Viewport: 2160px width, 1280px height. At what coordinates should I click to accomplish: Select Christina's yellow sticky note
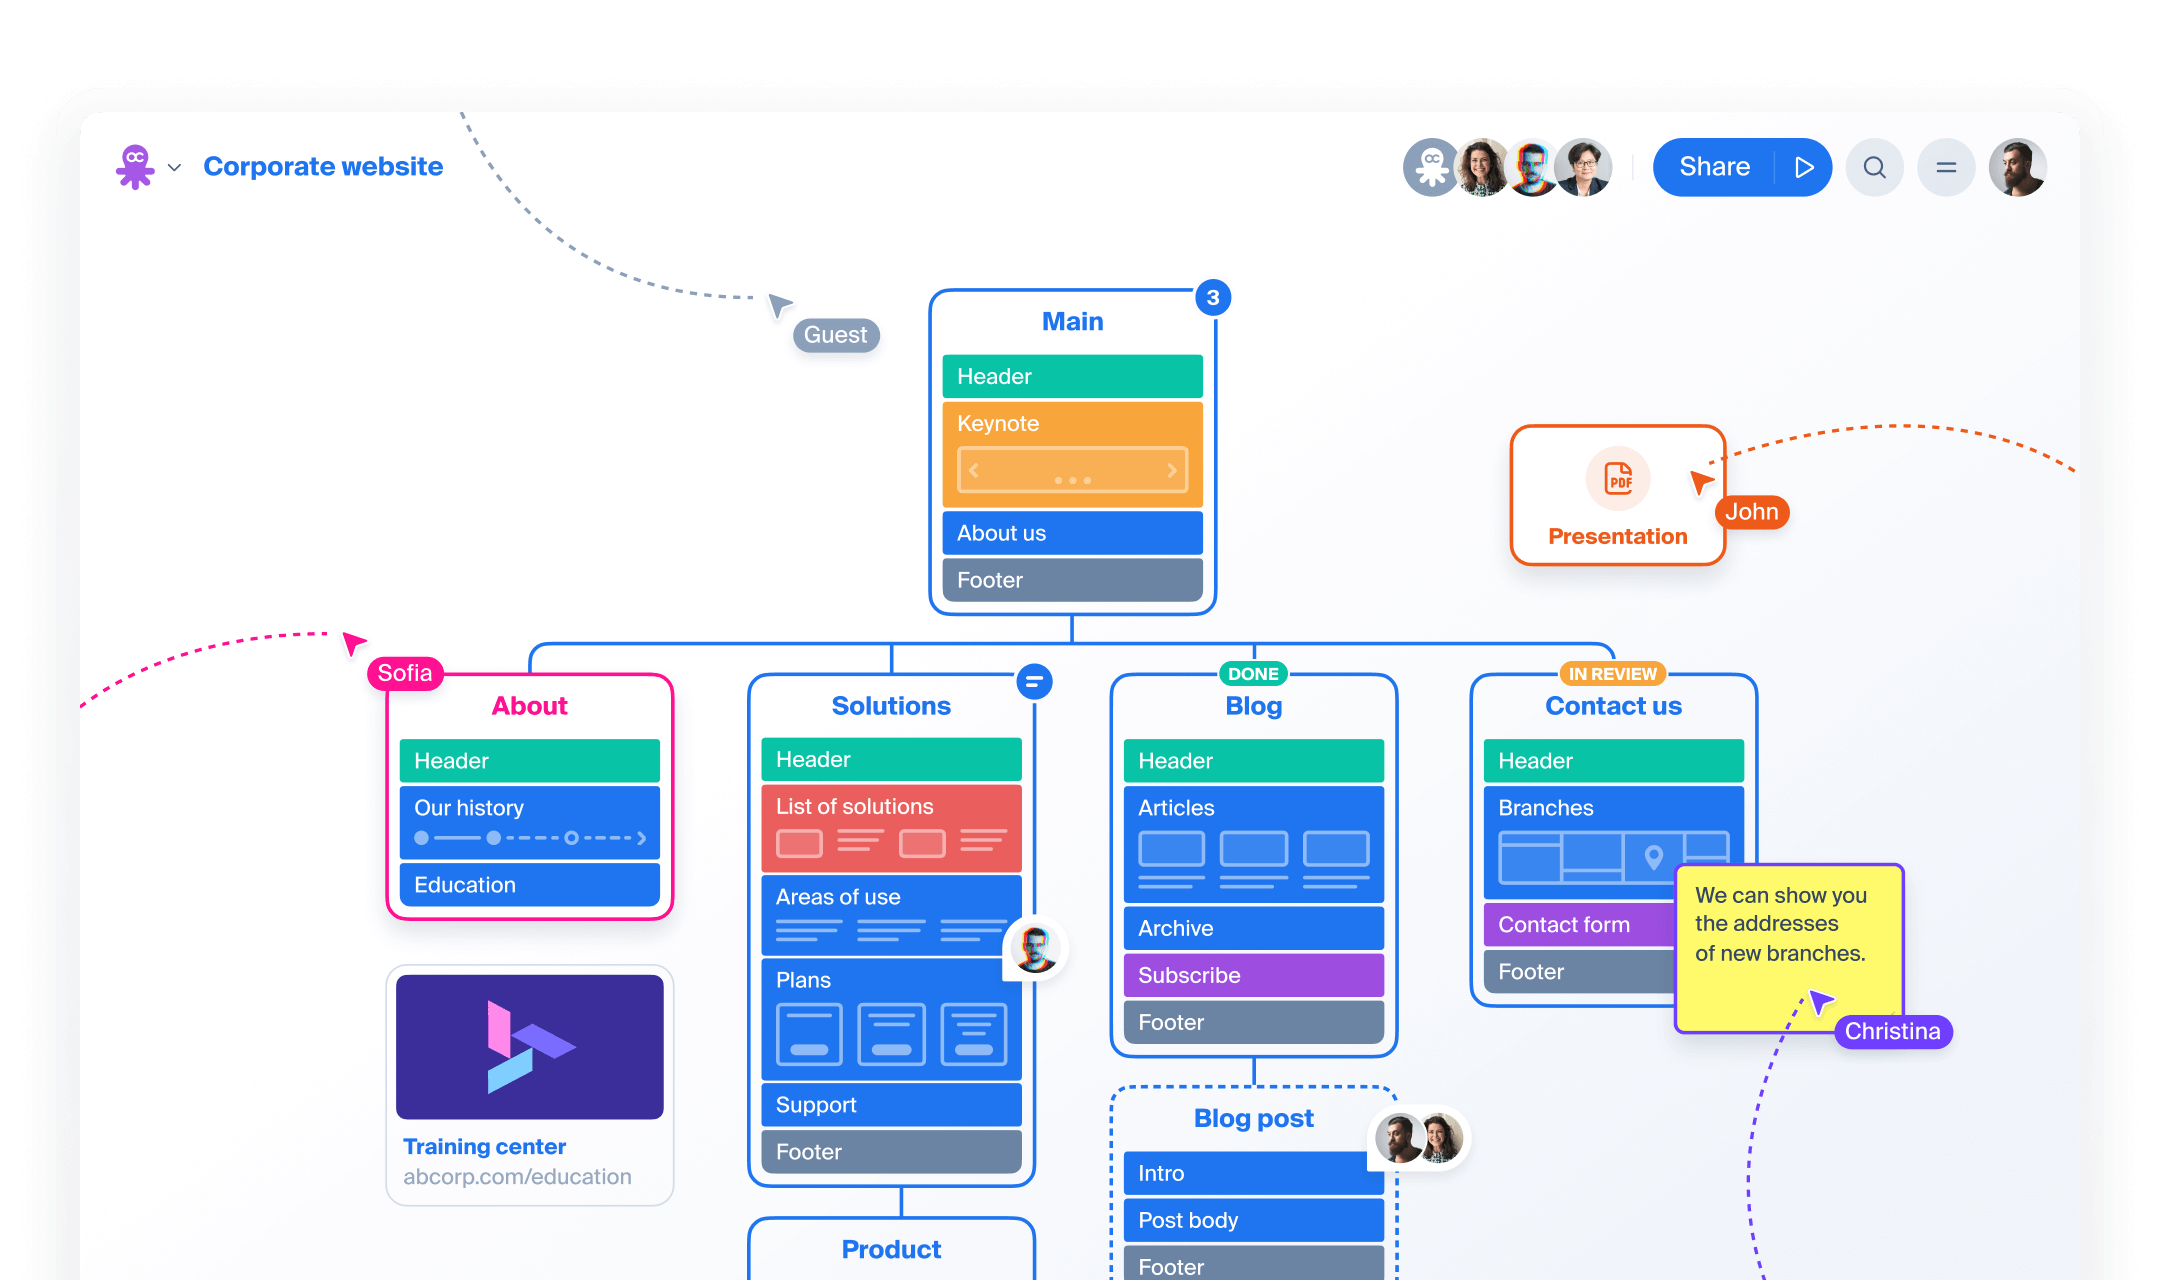(1787, 945)
